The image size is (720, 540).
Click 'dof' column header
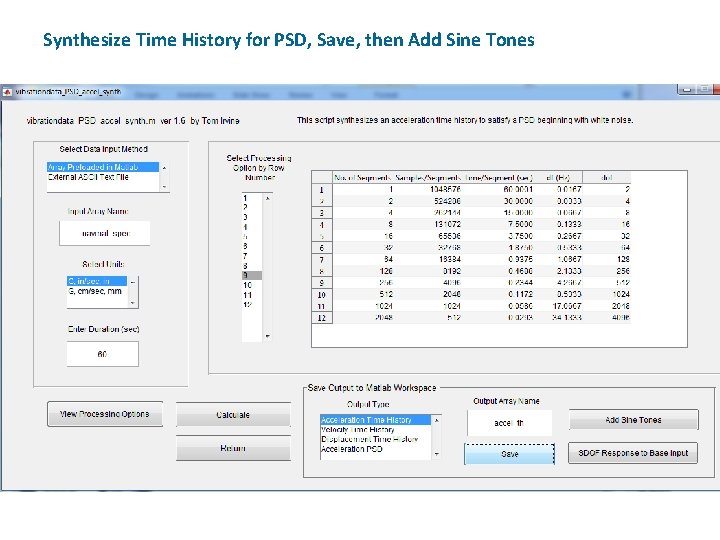point(607,178)
